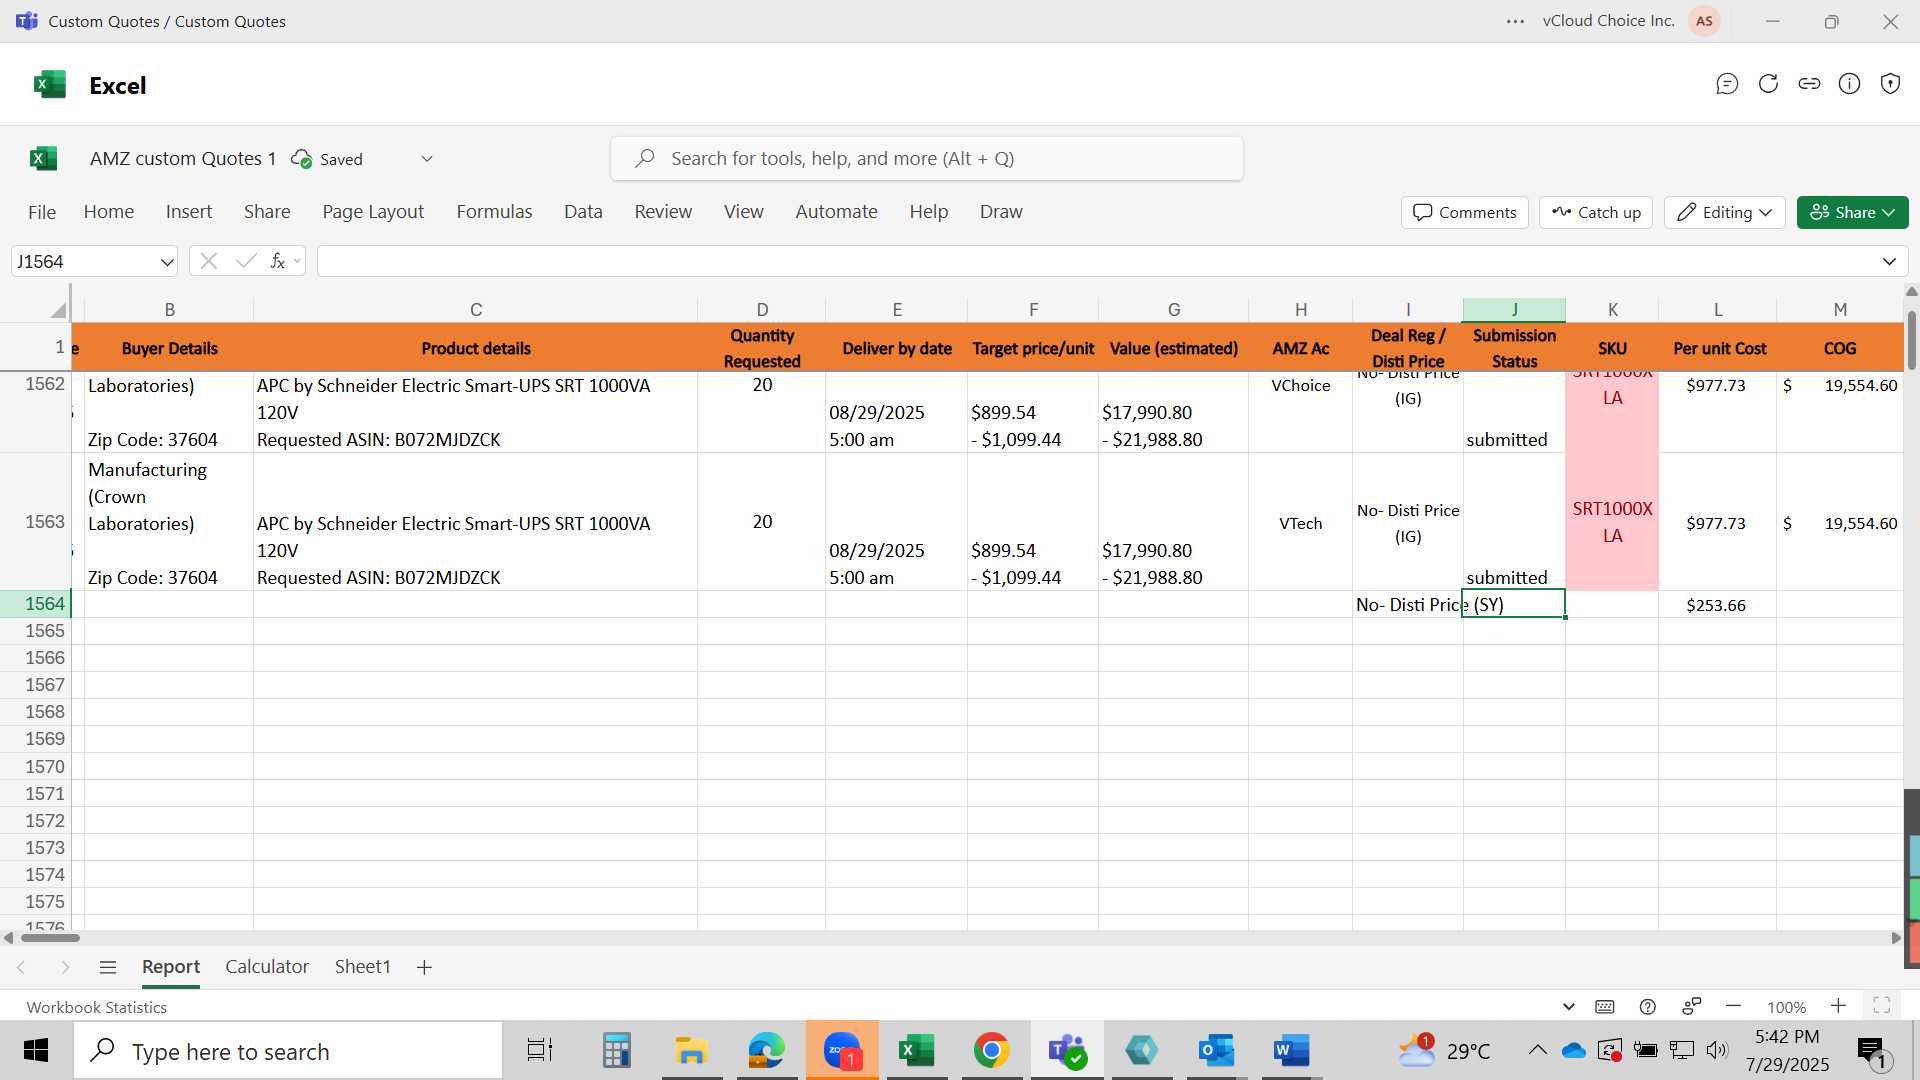Zoom out with the minus icon

tap(1734, 1006)
